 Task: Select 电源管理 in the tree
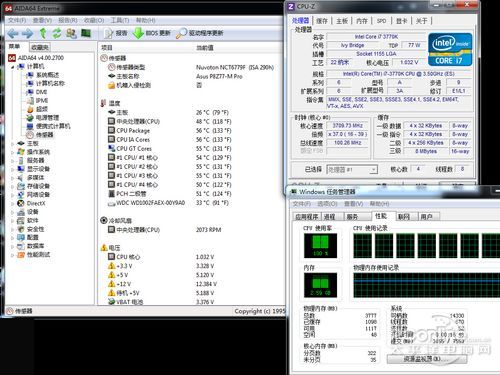pos(43,118)
